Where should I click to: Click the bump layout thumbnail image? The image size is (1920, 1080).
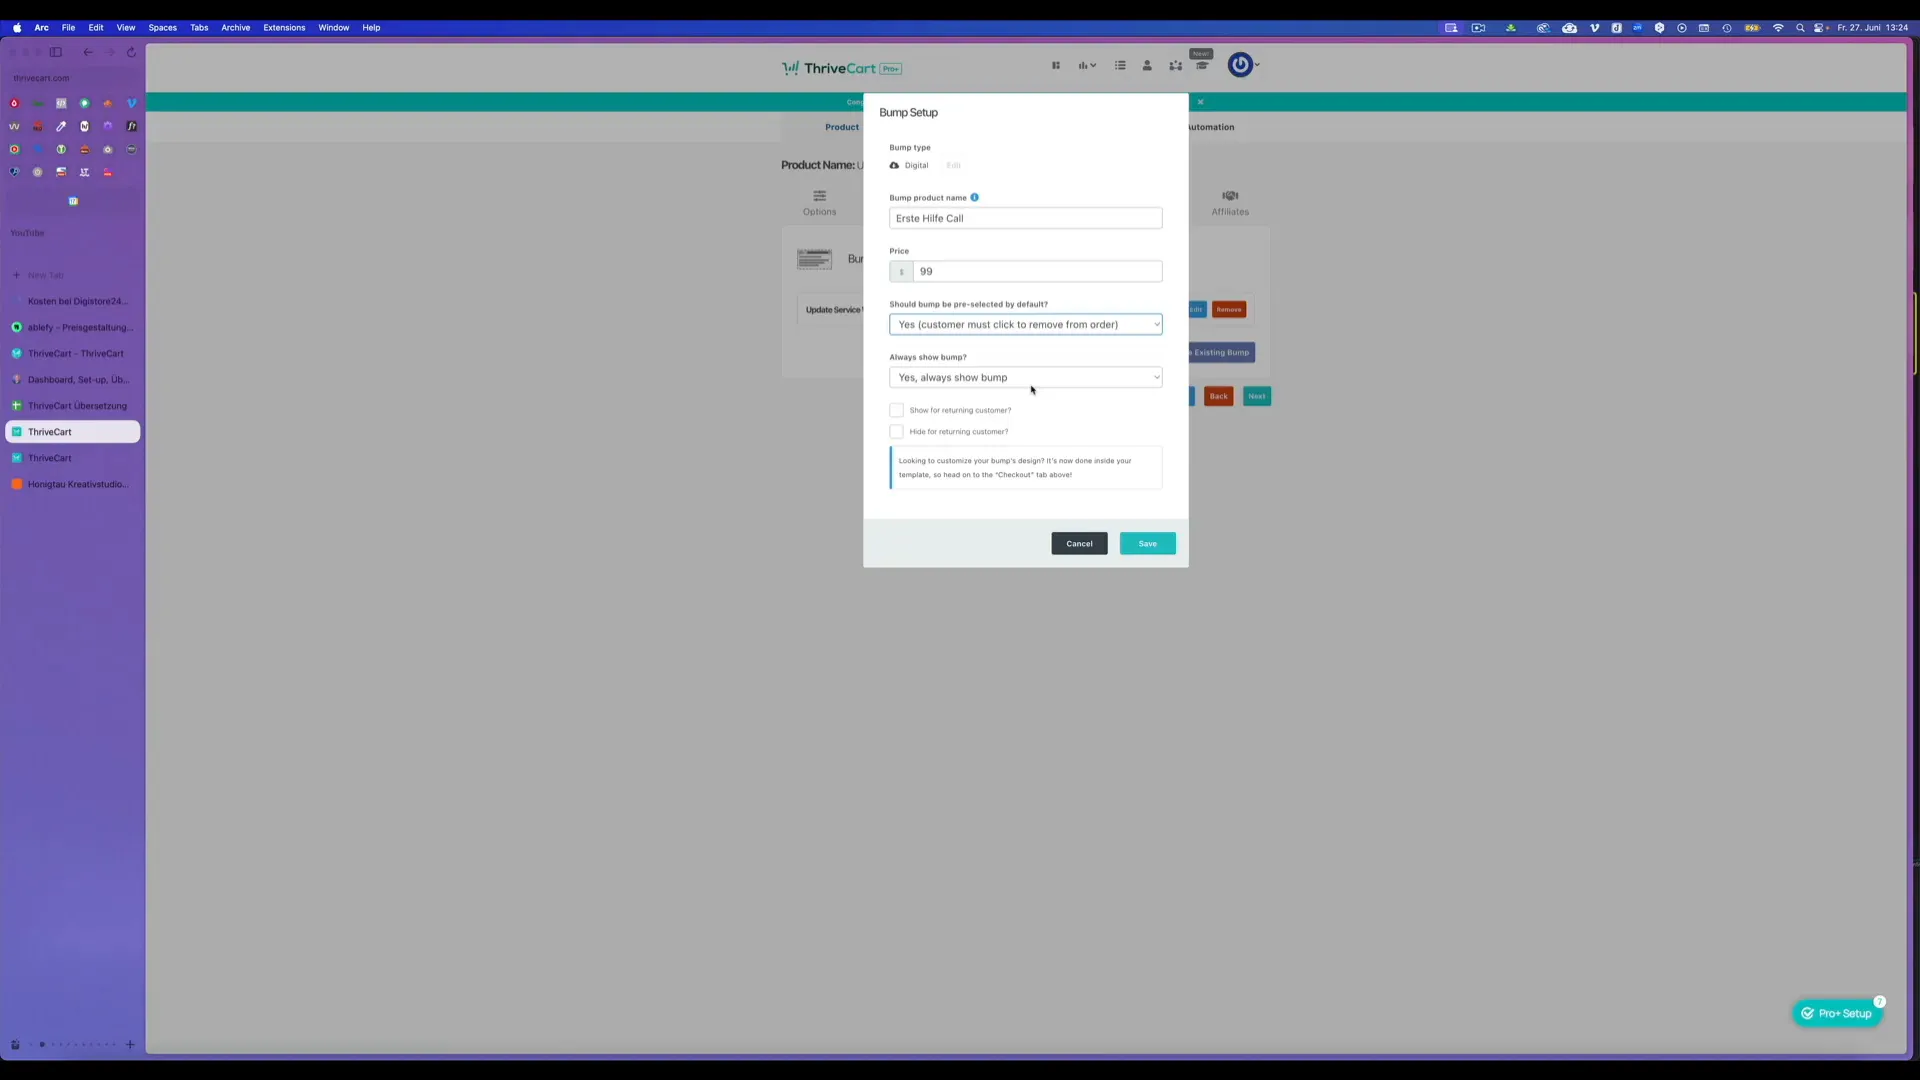814,259
